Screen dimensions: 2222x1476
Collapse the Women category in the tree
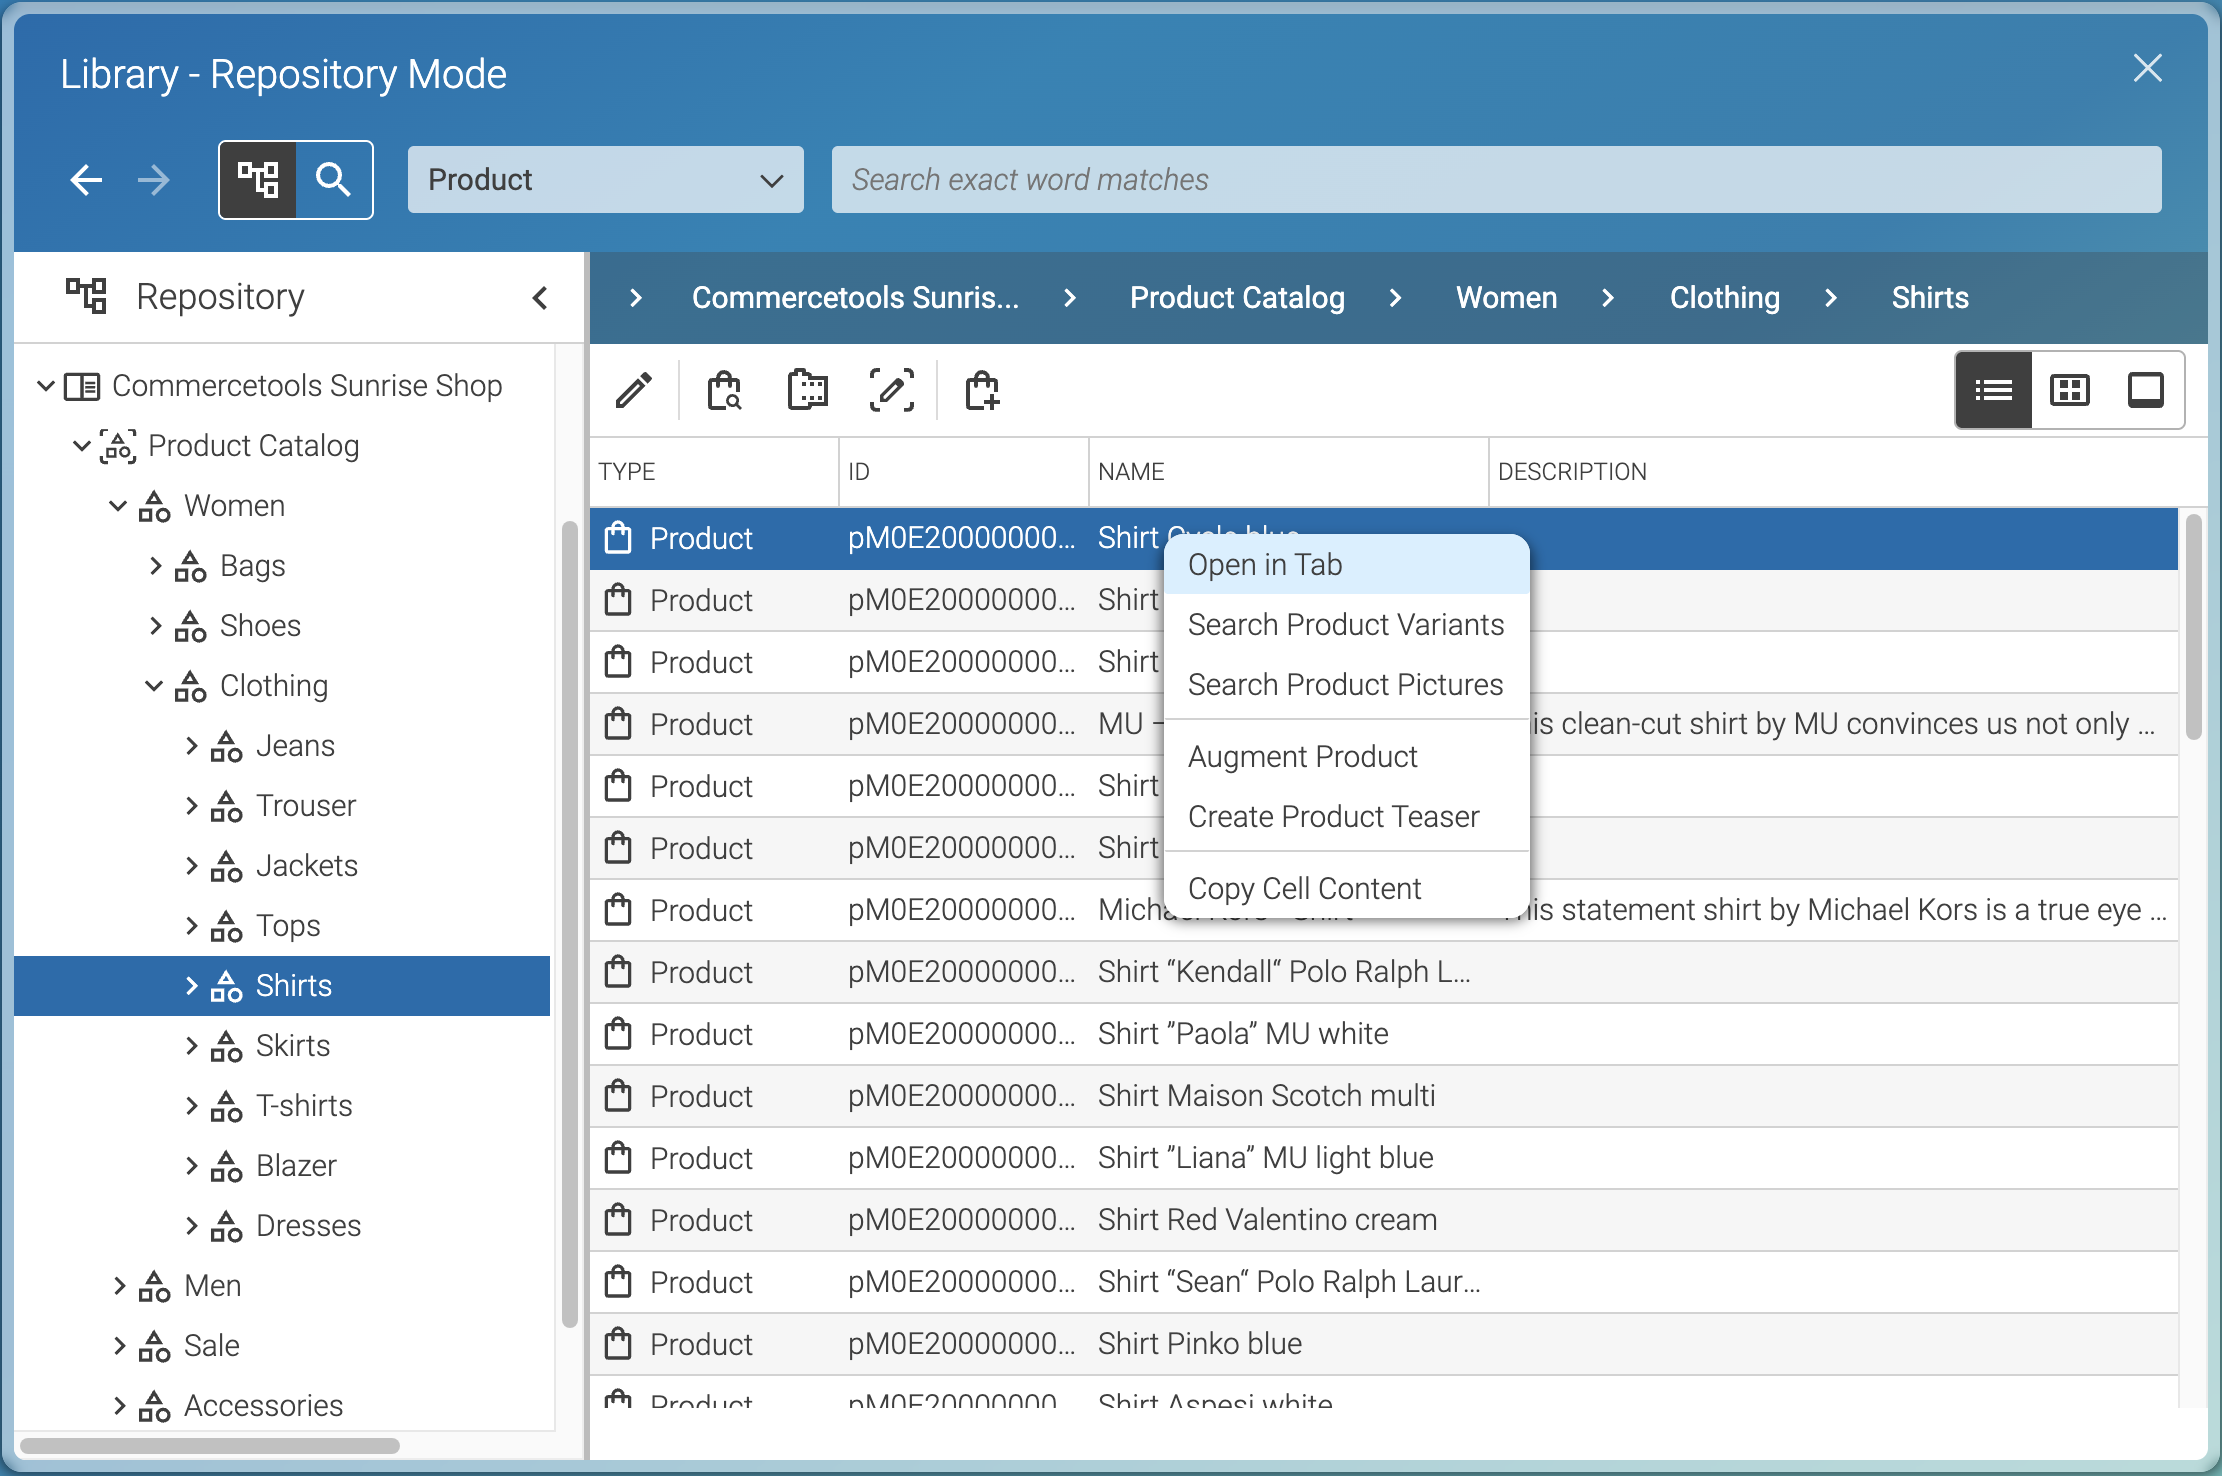coord(117,506)
